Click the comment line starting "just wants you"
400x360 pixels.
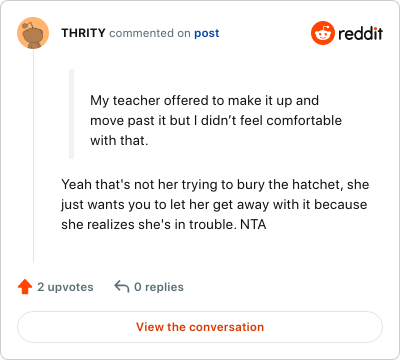pos(214,205)
